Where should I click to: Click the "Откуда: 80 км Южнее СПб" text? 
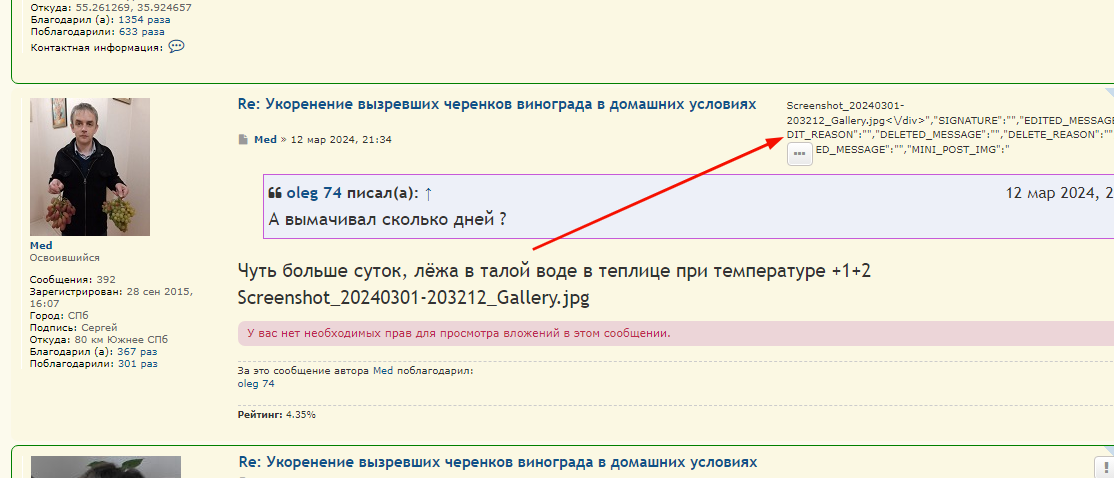tap(99, 340)
